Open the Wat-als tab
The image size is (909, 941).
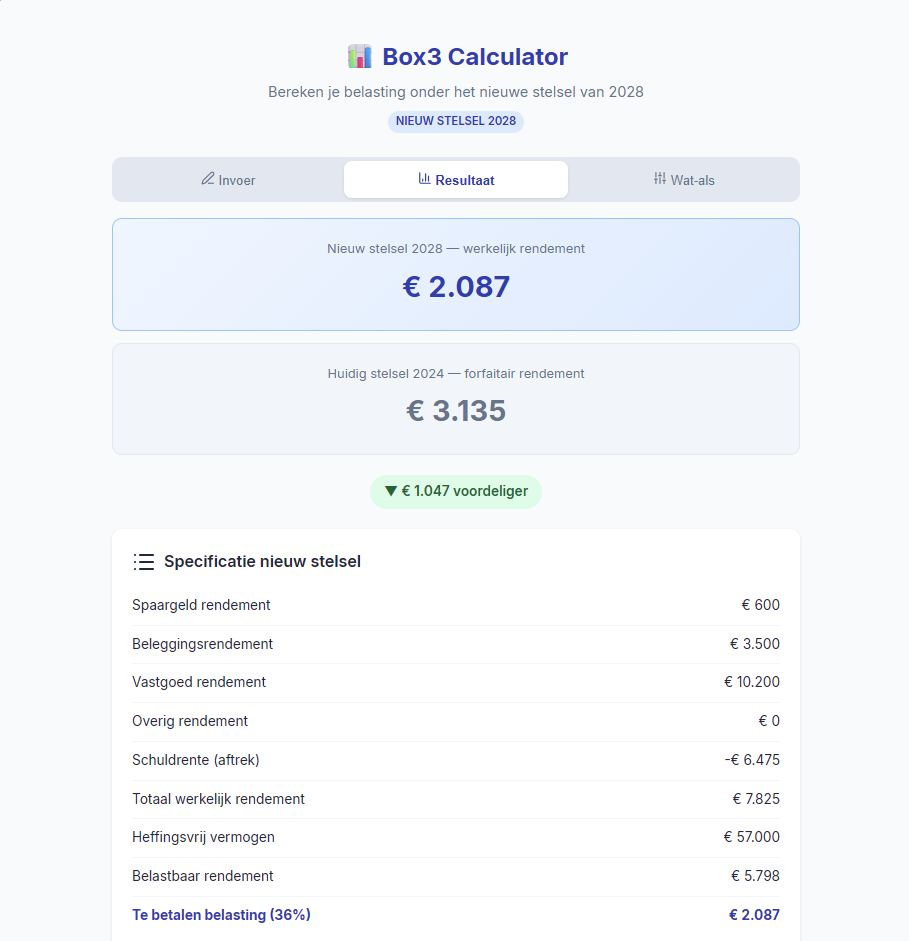point(684,179)
